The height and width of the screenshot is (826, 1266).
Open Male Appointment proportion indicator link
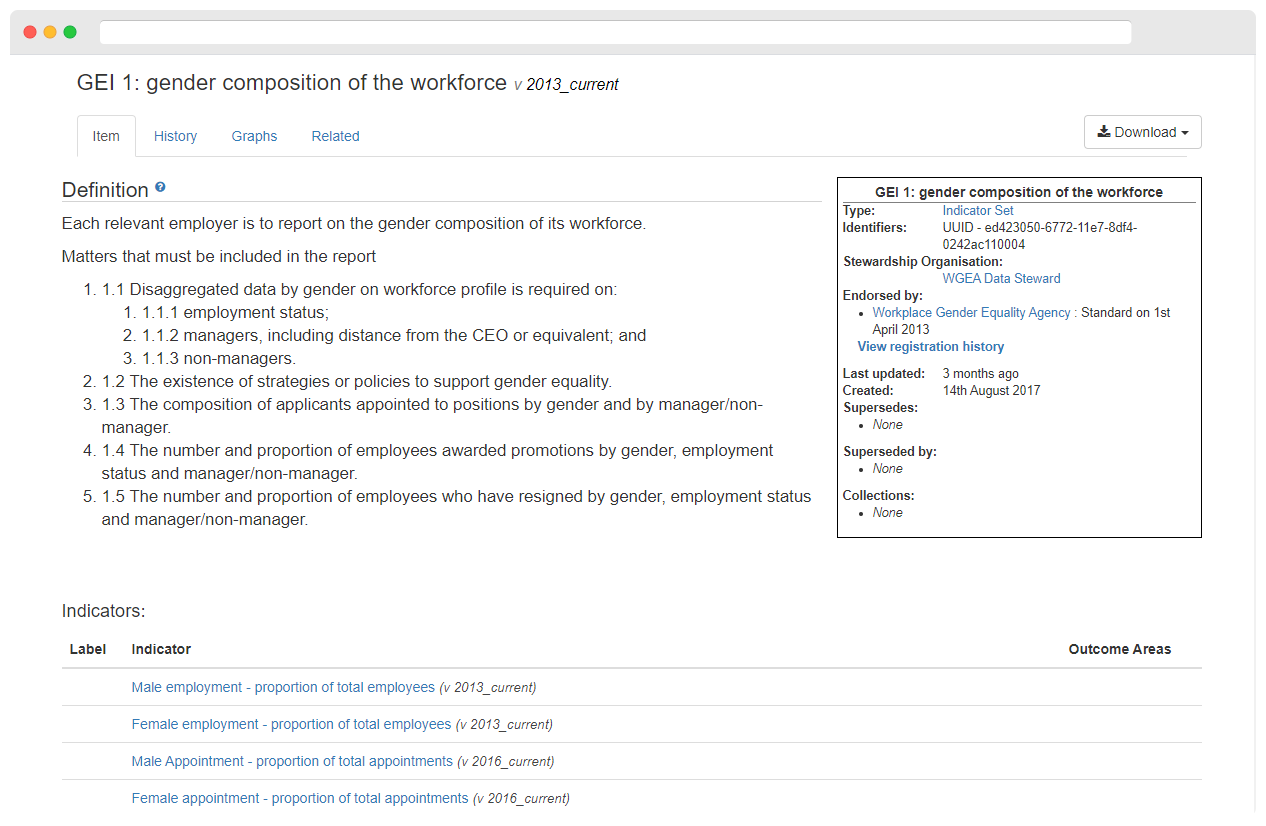[x=292, y=762]
